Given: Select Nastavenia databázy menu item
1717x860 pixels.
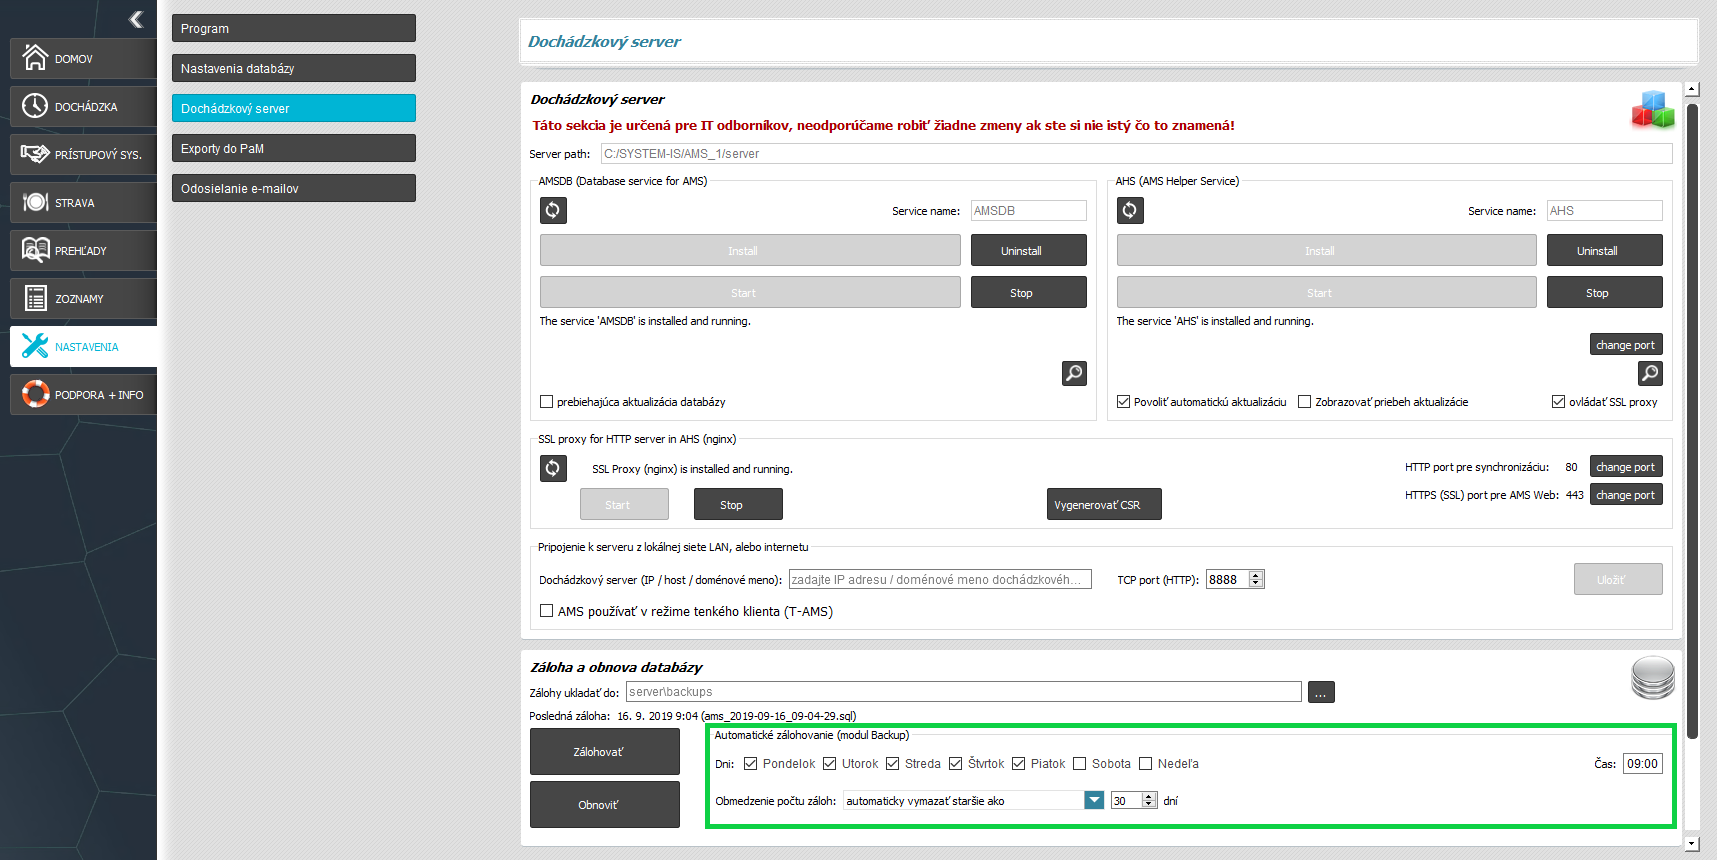Looking at the screenshot, I should (x=294, y=68).
